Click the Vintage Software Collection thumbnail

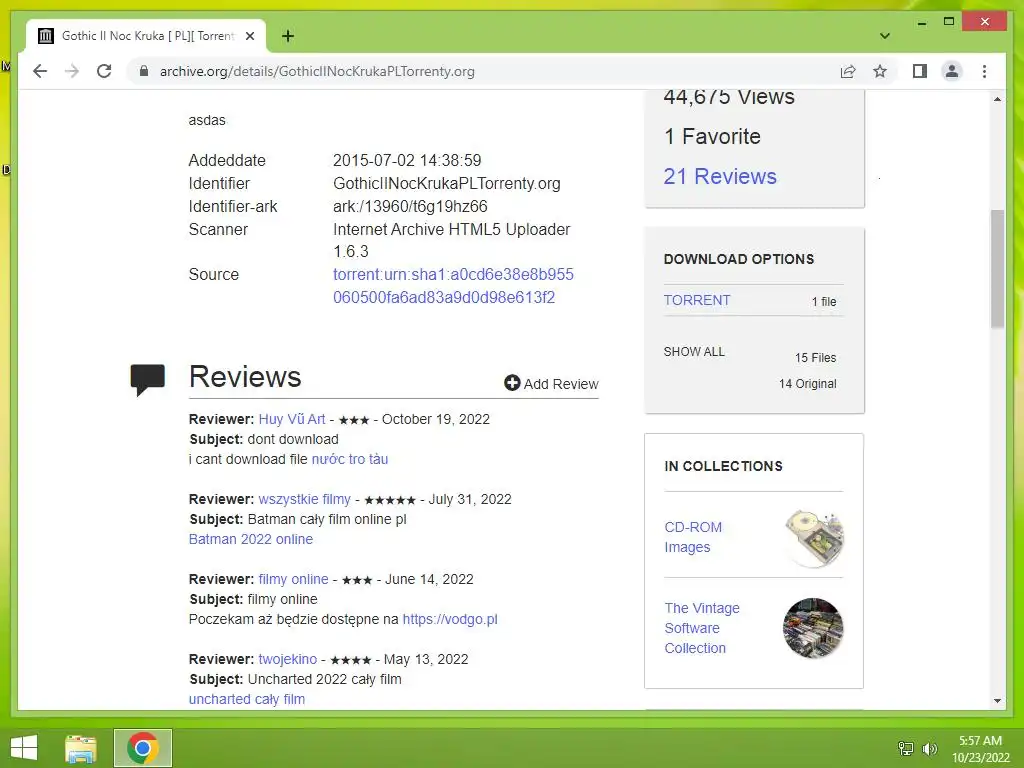point(813,628)
